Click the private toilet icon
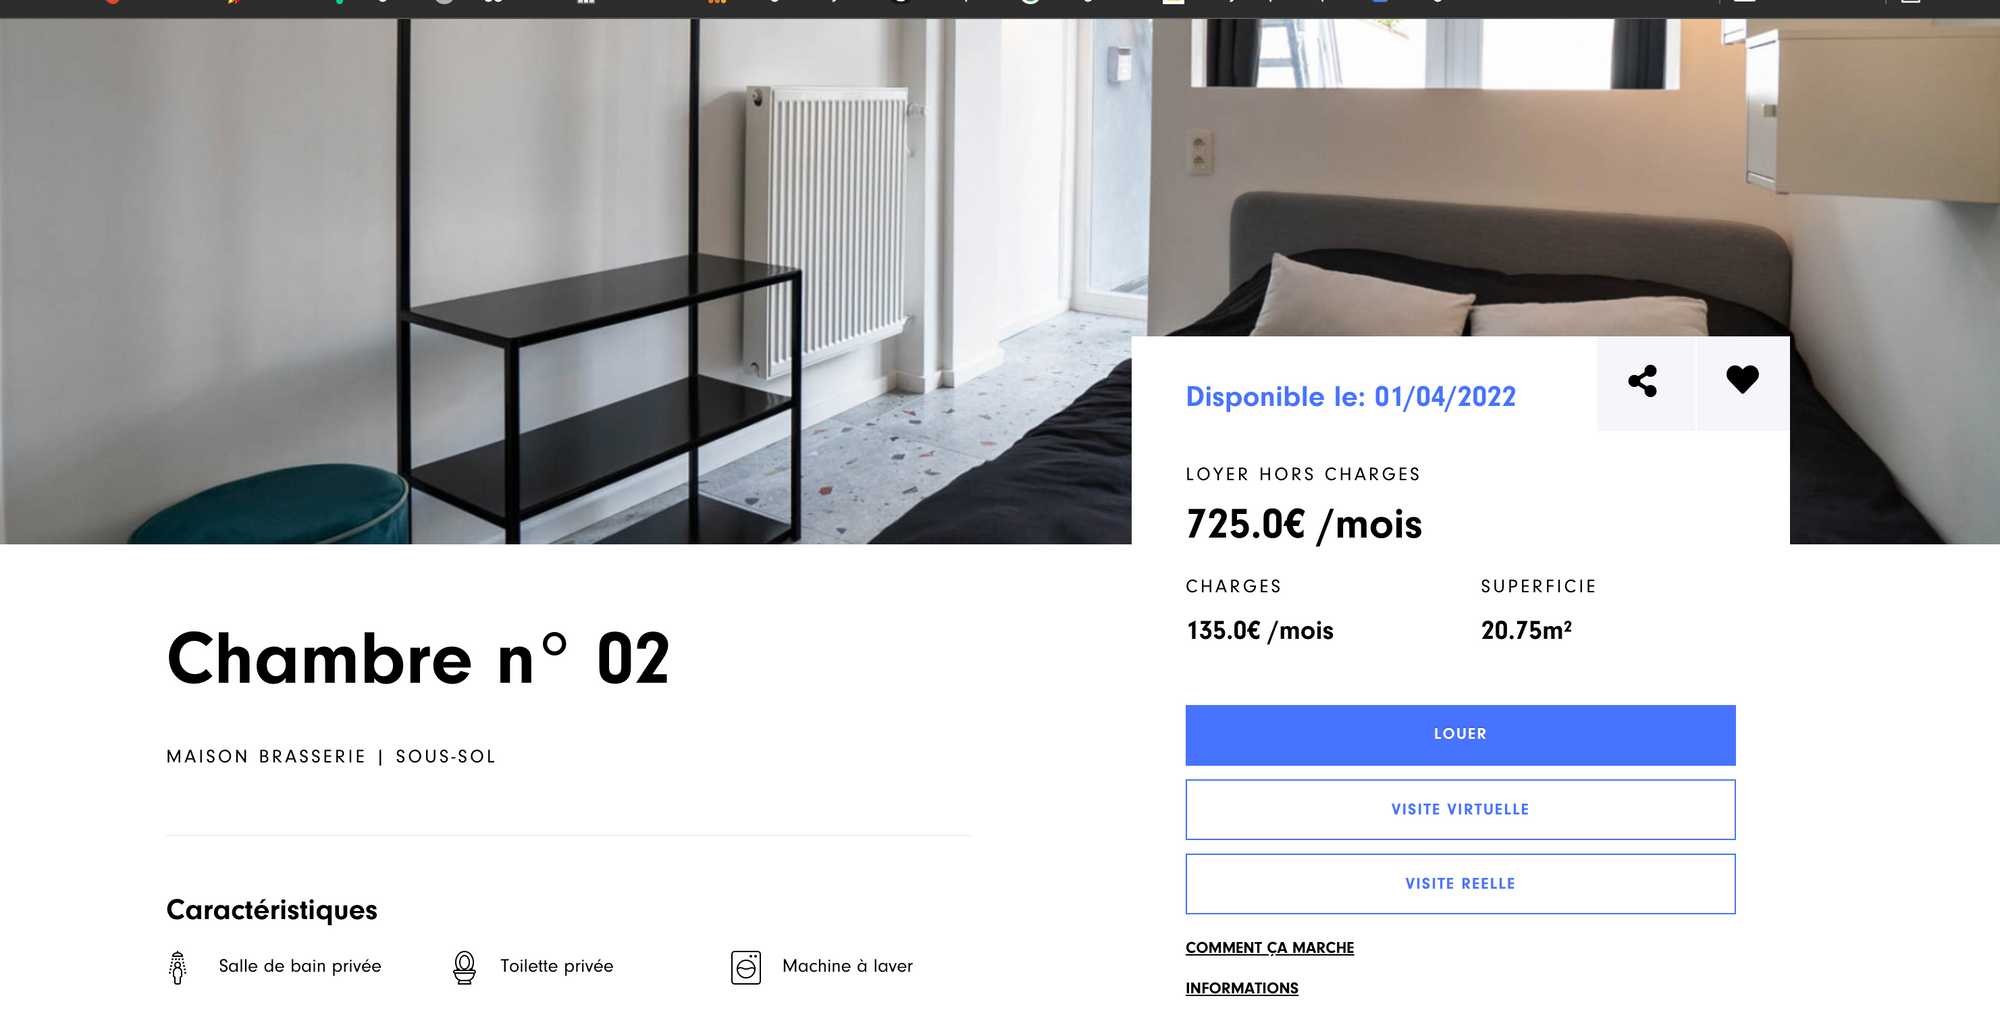The width and height of the screenshot is (2000, 1009). (464, 967)
